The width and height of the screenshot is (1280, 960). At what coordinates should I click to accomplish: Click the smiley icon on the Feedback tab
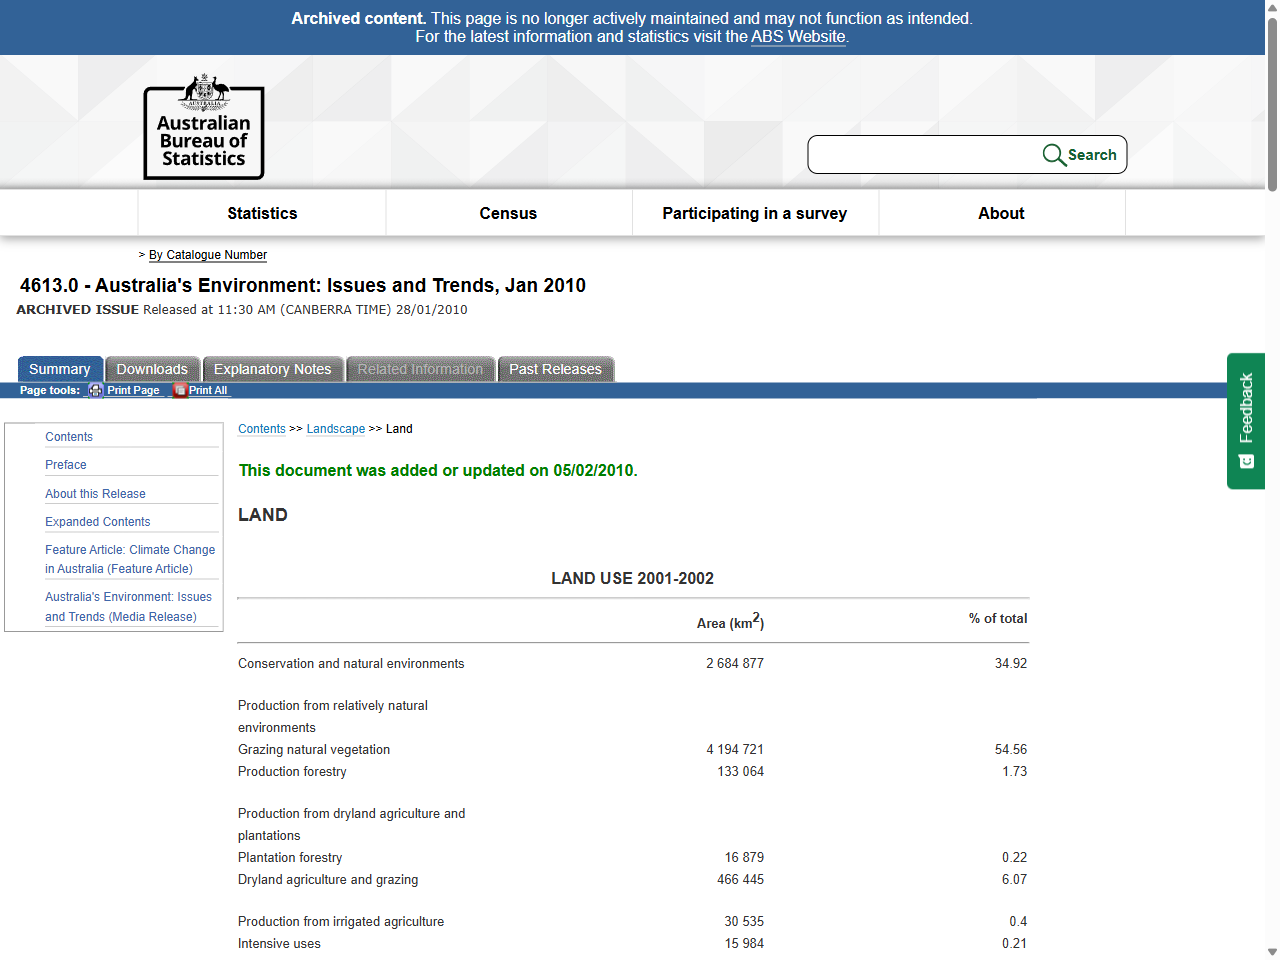pos(1246,461)
